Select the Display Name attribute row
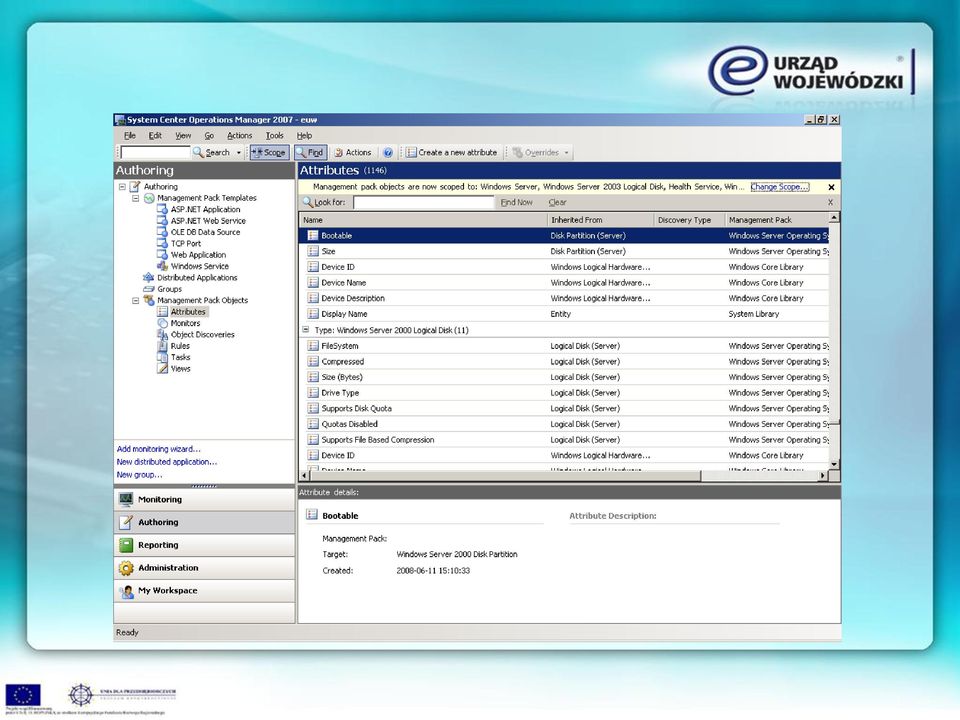Screen dimensions: 960x720 (564, 314)
